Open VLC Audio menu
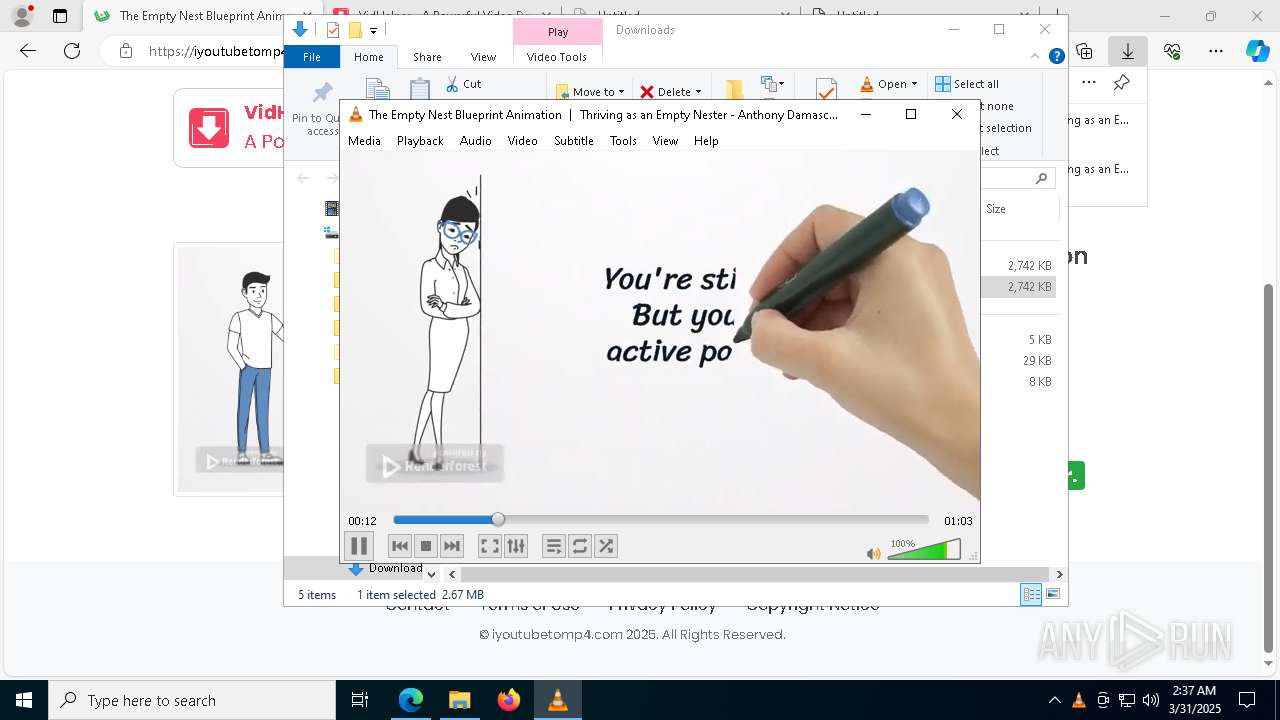The image size is (1280, 720). 476,141
